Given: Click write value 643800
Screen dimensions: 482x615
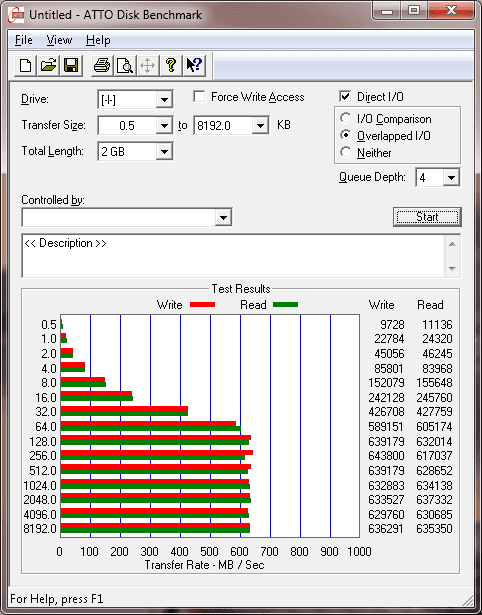Looking at the screenshot, I should coord(386,456).
